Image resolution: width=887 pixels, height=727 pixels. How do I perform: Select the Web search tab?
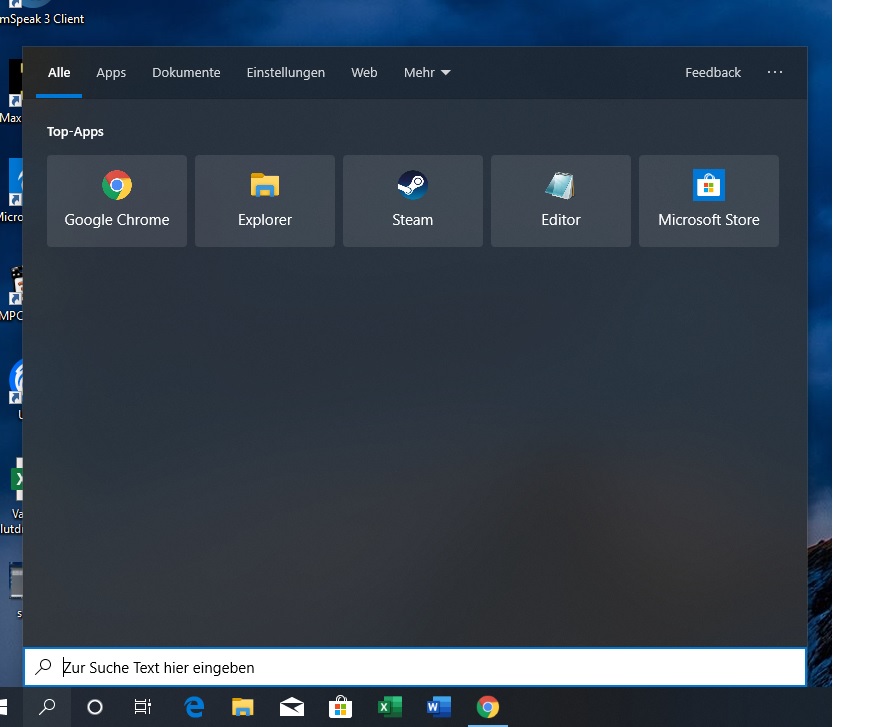364,72
